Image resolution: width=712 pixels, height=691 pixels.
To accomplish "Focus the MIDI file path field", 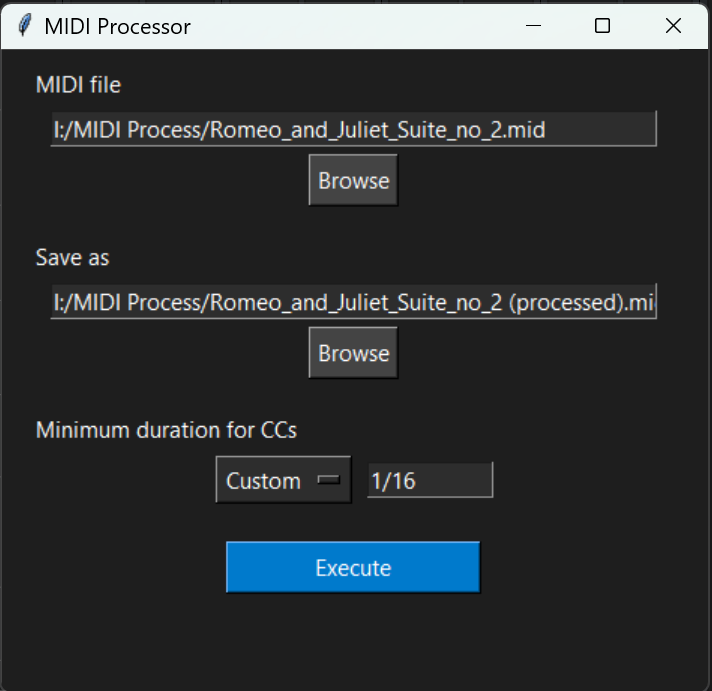I will click(353, 129).
